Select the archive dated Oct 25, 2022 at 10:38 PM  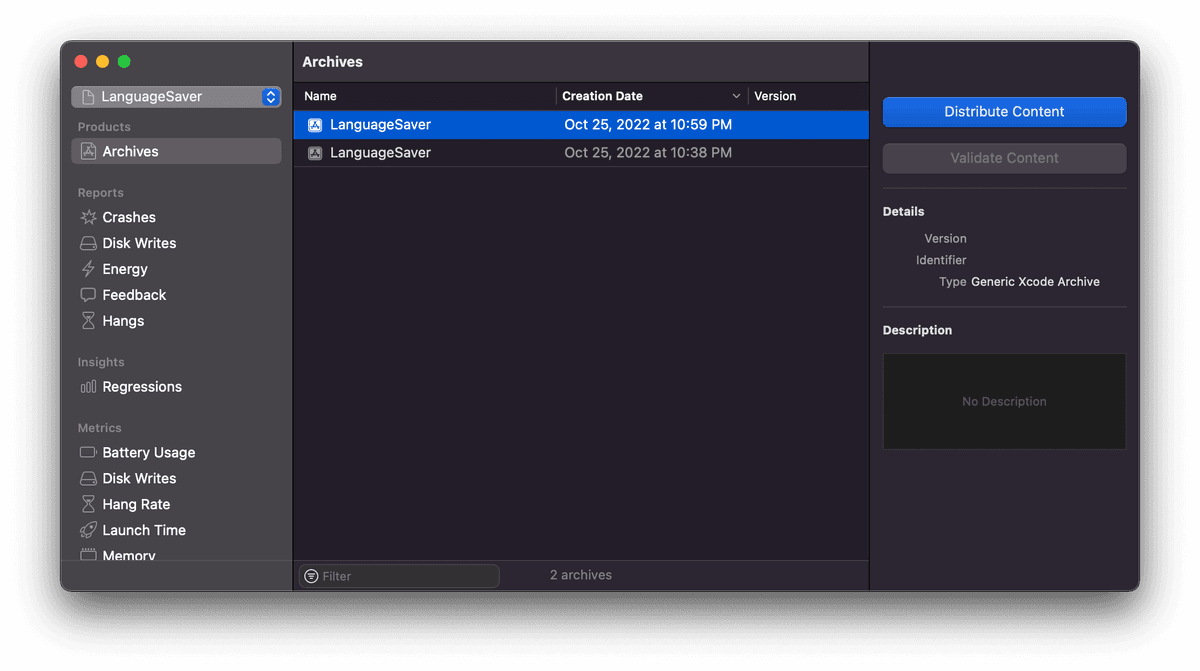tap(581, 153)
